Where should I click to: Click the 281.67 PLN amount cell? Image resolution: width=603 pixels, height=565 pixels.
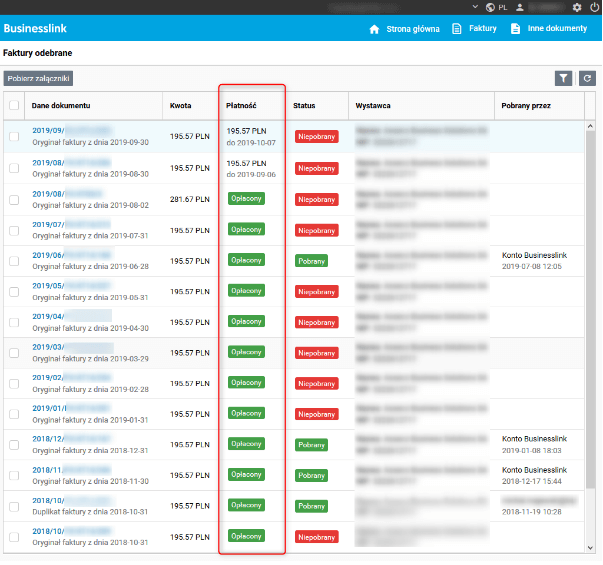click(x=190, y=199)
